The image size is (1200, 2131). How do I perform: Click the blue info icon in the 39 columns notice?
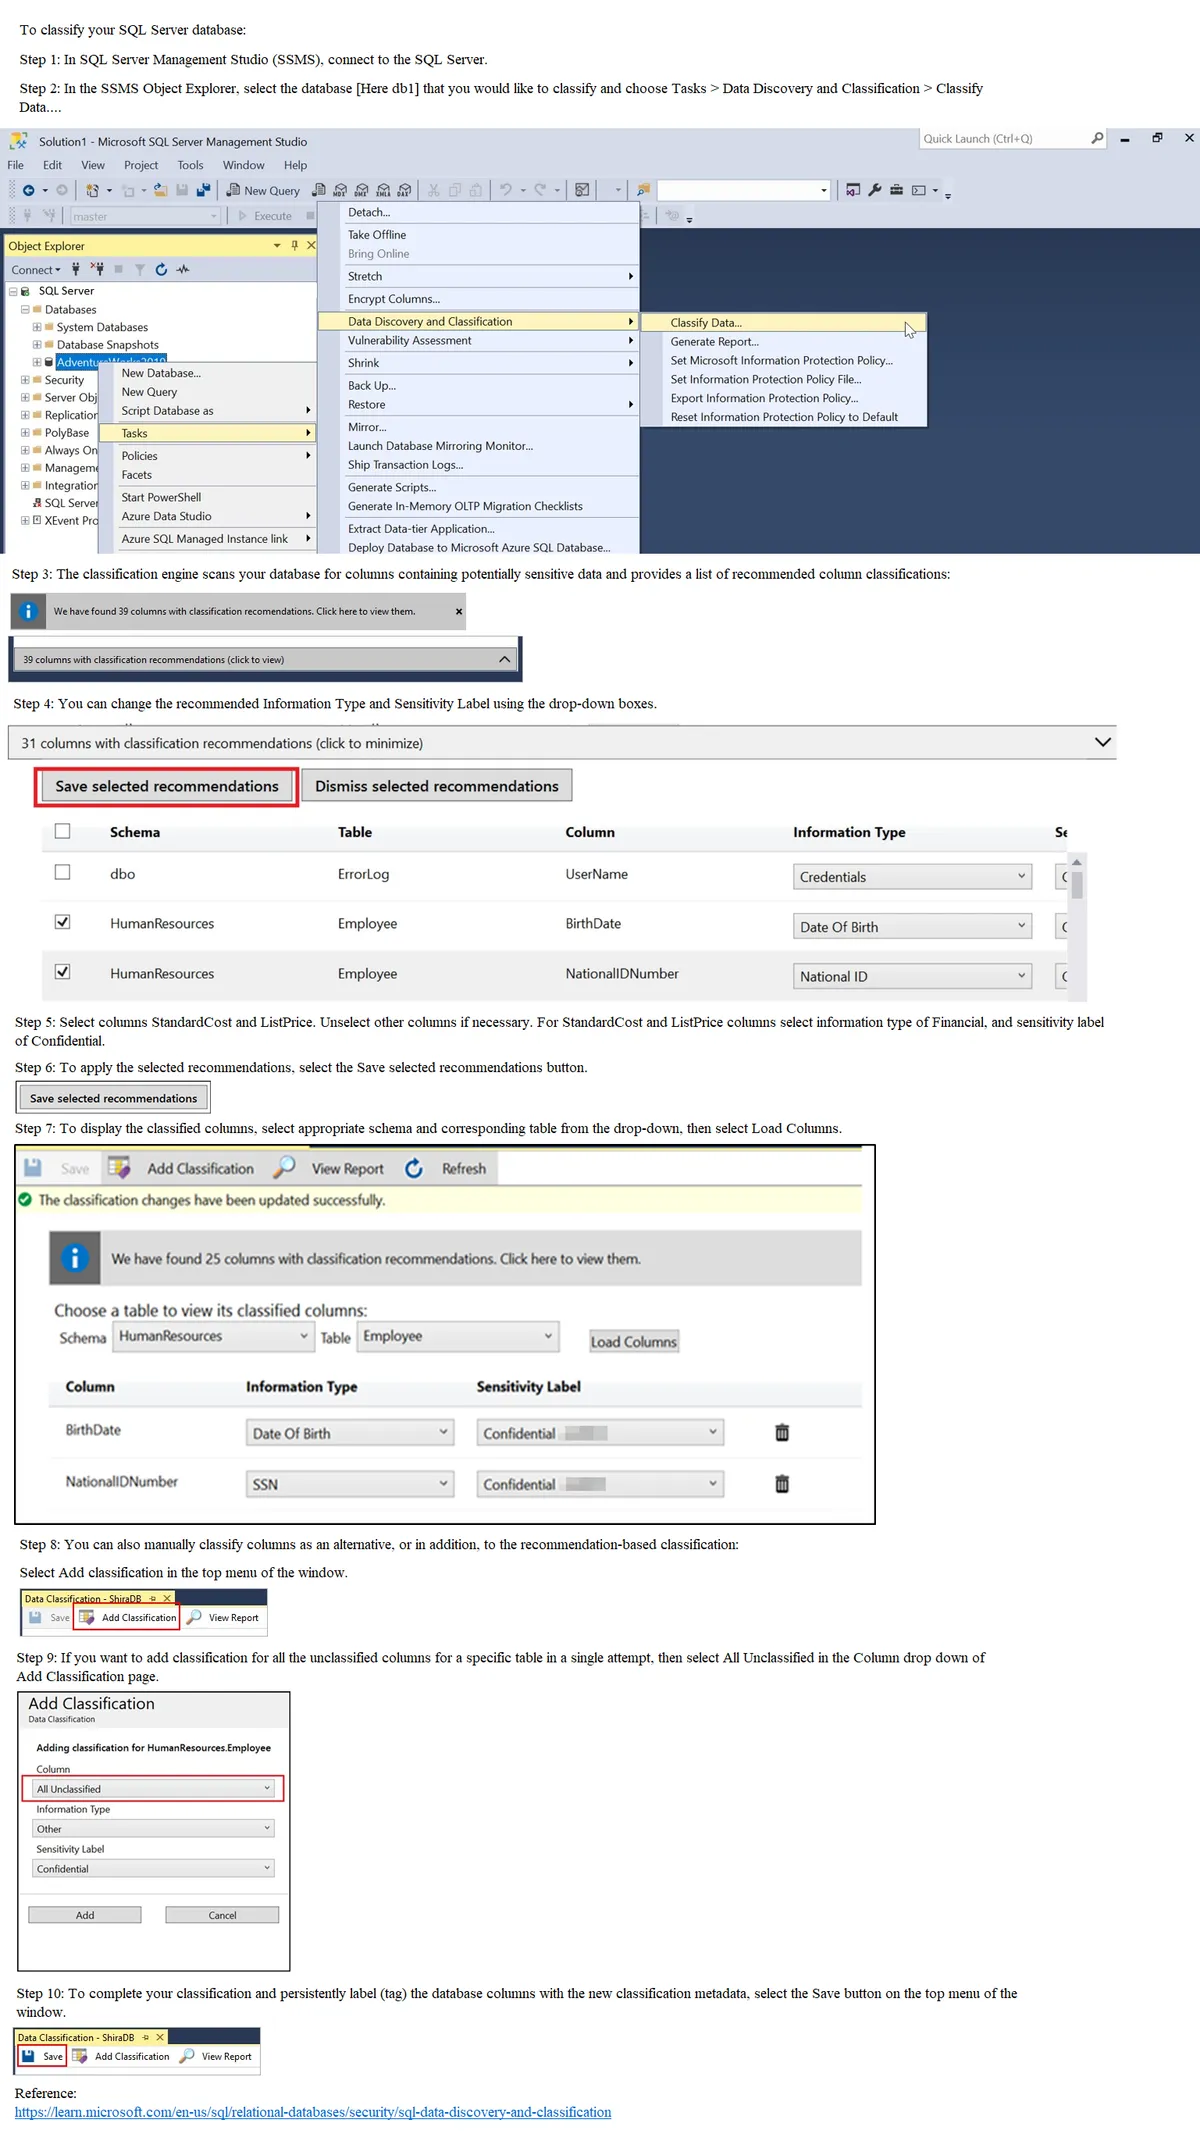click(29, 611)
